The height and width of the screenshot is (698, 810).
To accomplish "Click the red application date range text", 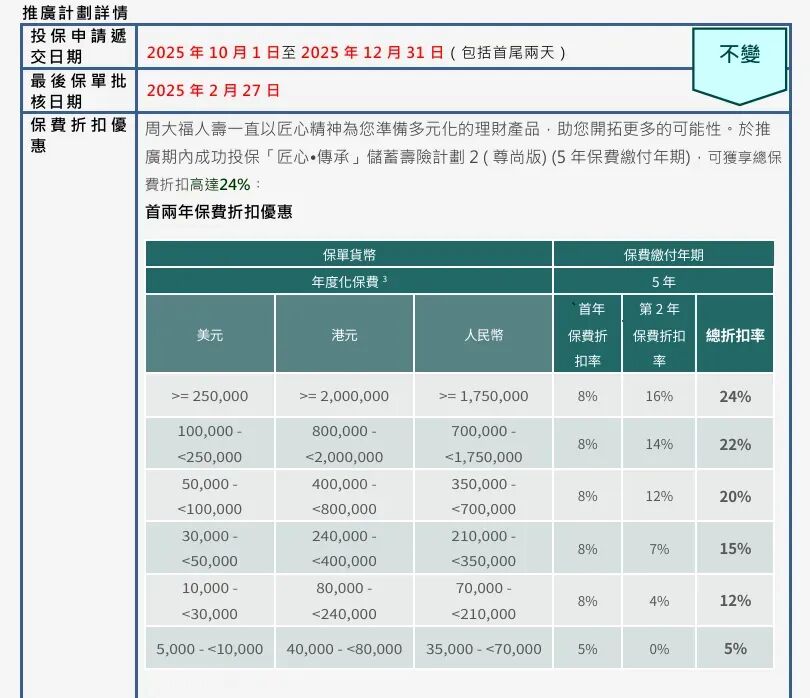I will click(x=295, y=52).
